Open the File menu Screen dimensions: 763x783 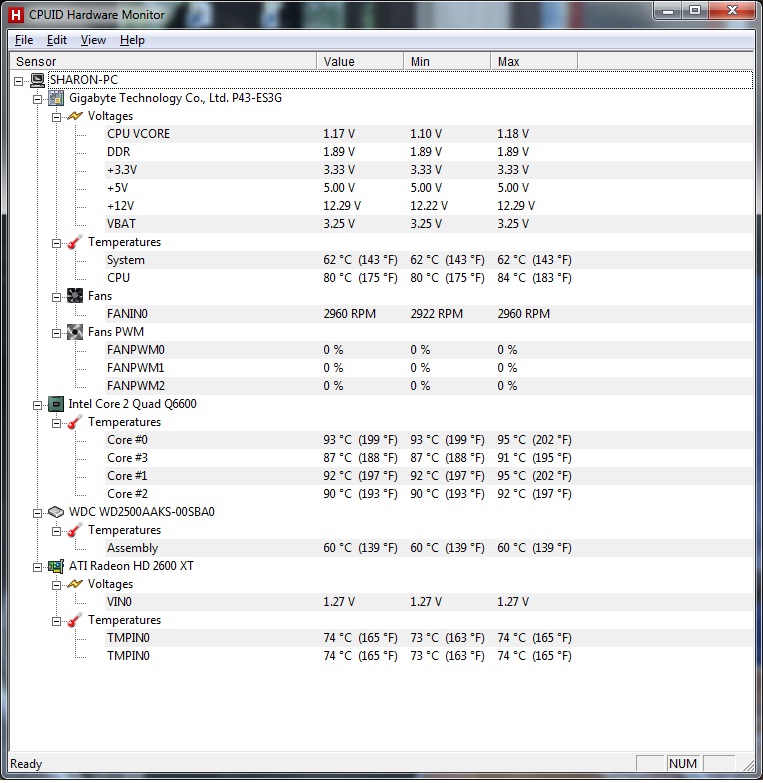[x=24, y=40]
